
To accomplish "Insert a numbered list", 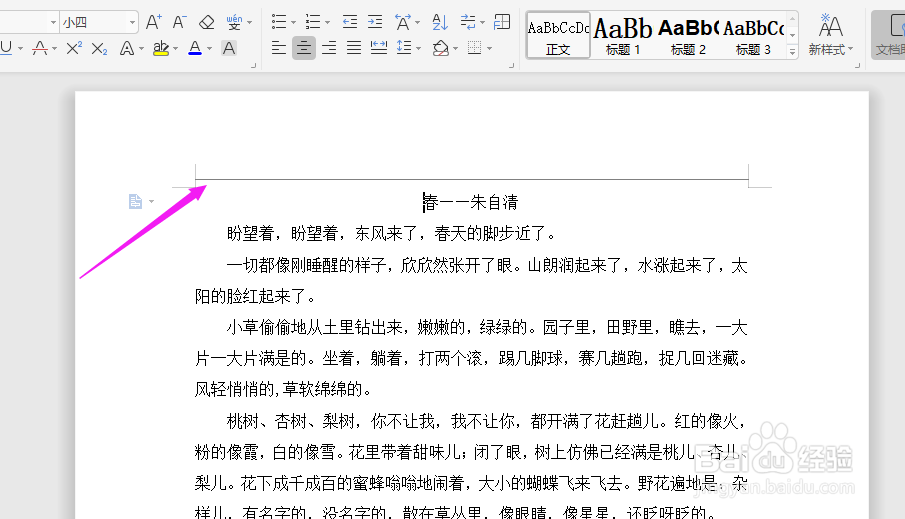I will coord(313,23).
